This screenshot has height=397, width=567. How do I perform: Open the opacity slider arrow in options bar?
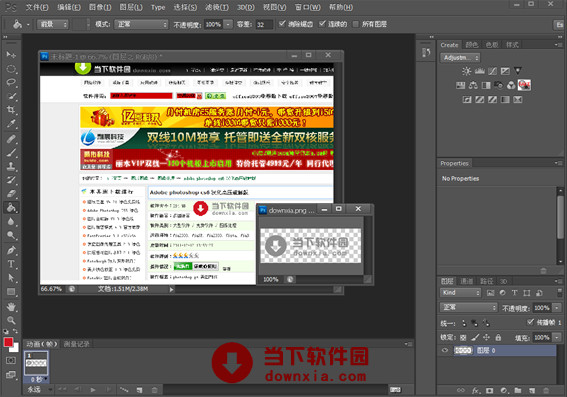(x=228, y=24)
